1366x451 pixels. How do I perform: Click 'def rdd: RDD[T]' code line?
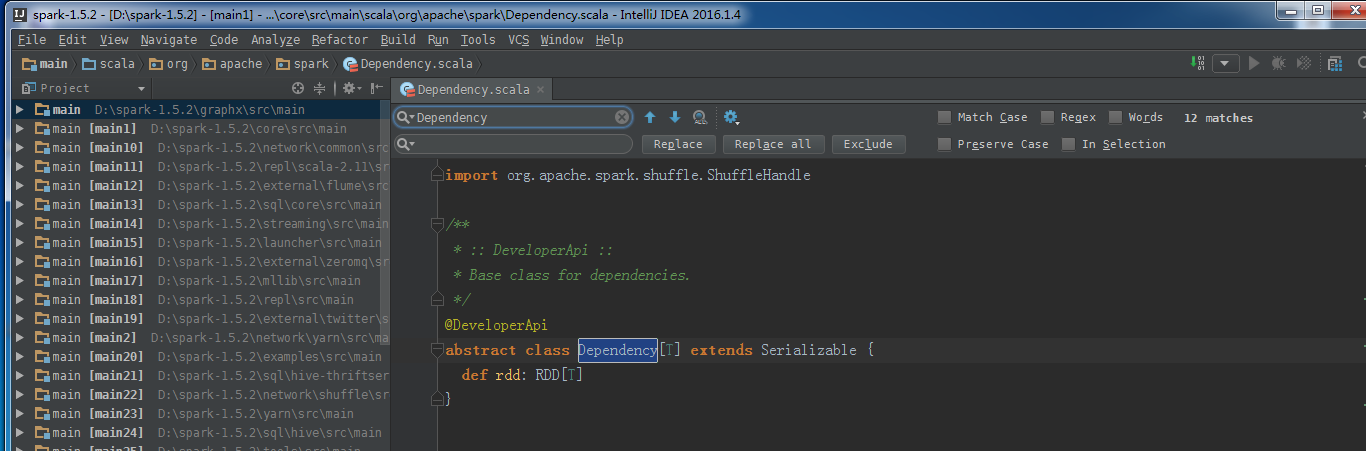tap(522, 375)
